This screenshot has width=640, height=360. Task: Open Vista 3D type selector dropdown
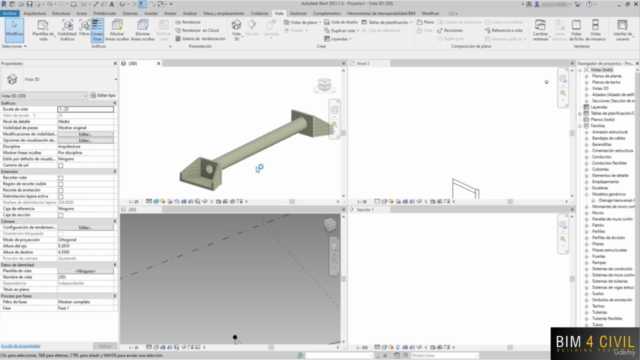[x=116, y=79]
